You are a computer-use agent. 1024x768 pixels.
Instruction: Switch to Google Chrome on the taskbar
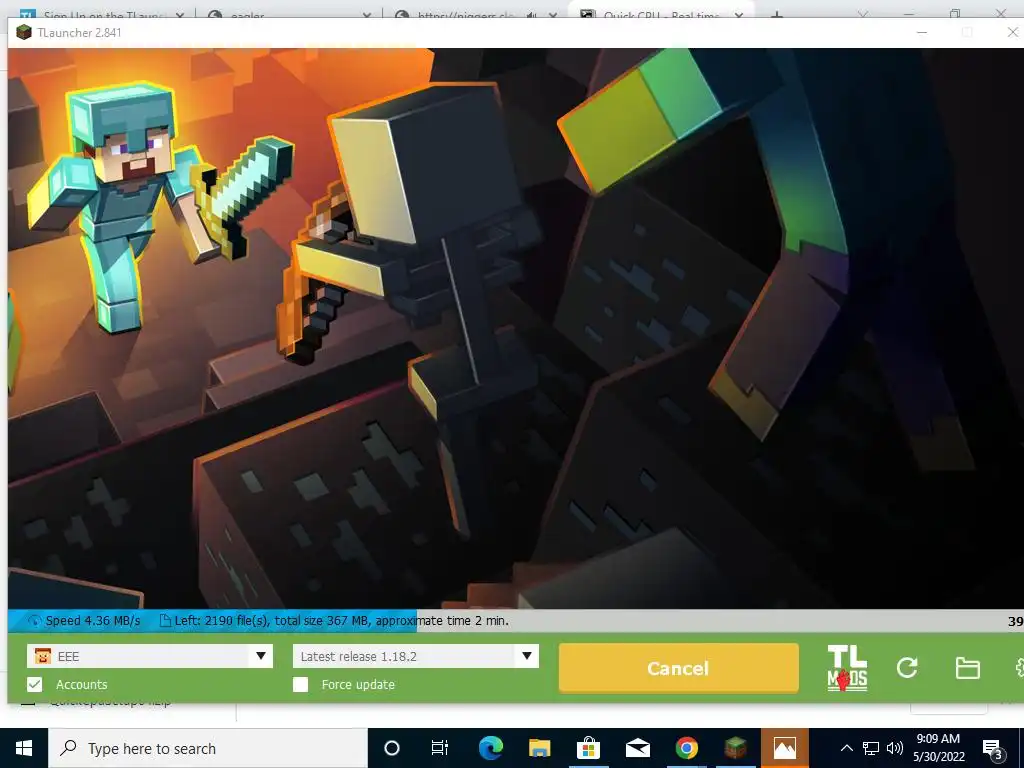click(x=686, y=748)
